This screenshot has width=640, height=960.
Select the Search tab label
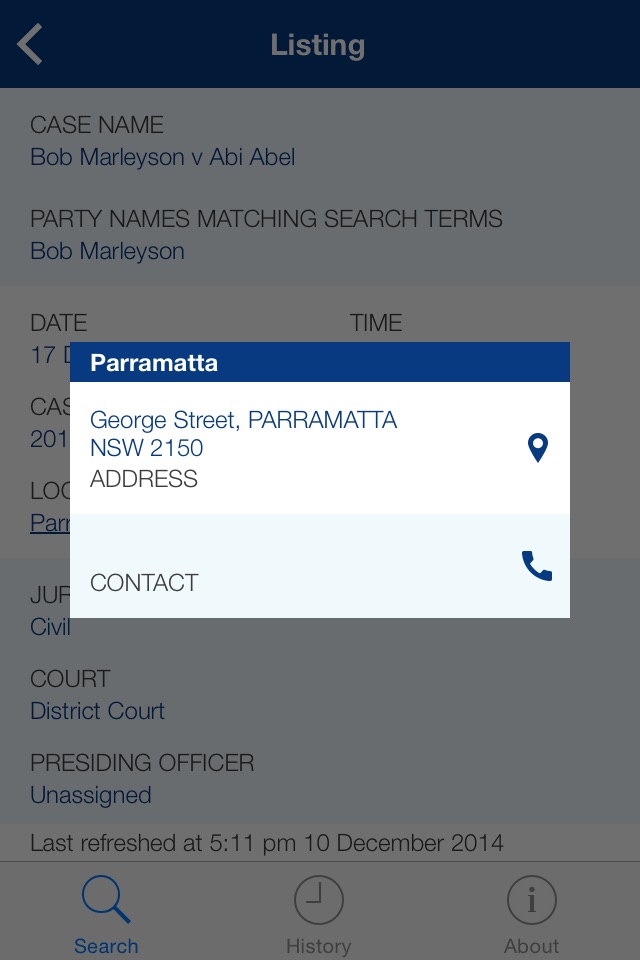[106, 946]
